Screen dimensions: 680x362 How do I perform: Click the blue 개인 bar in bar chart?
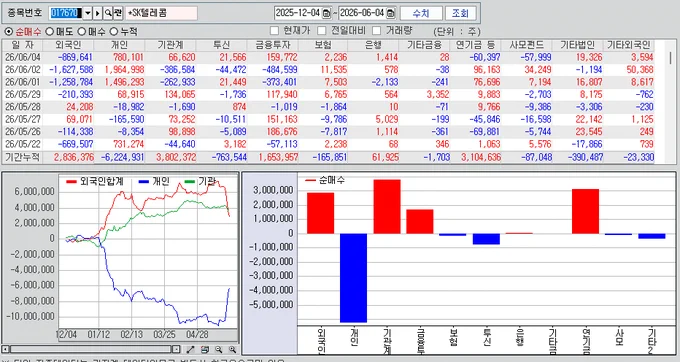(353, 278)
